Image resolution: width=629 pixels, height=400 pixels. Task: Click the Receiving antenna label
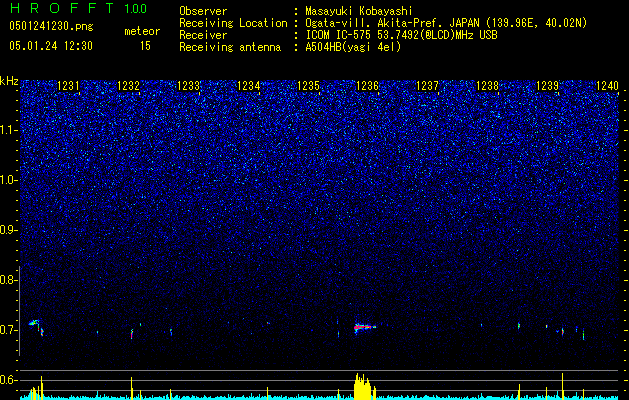(230, 47)
